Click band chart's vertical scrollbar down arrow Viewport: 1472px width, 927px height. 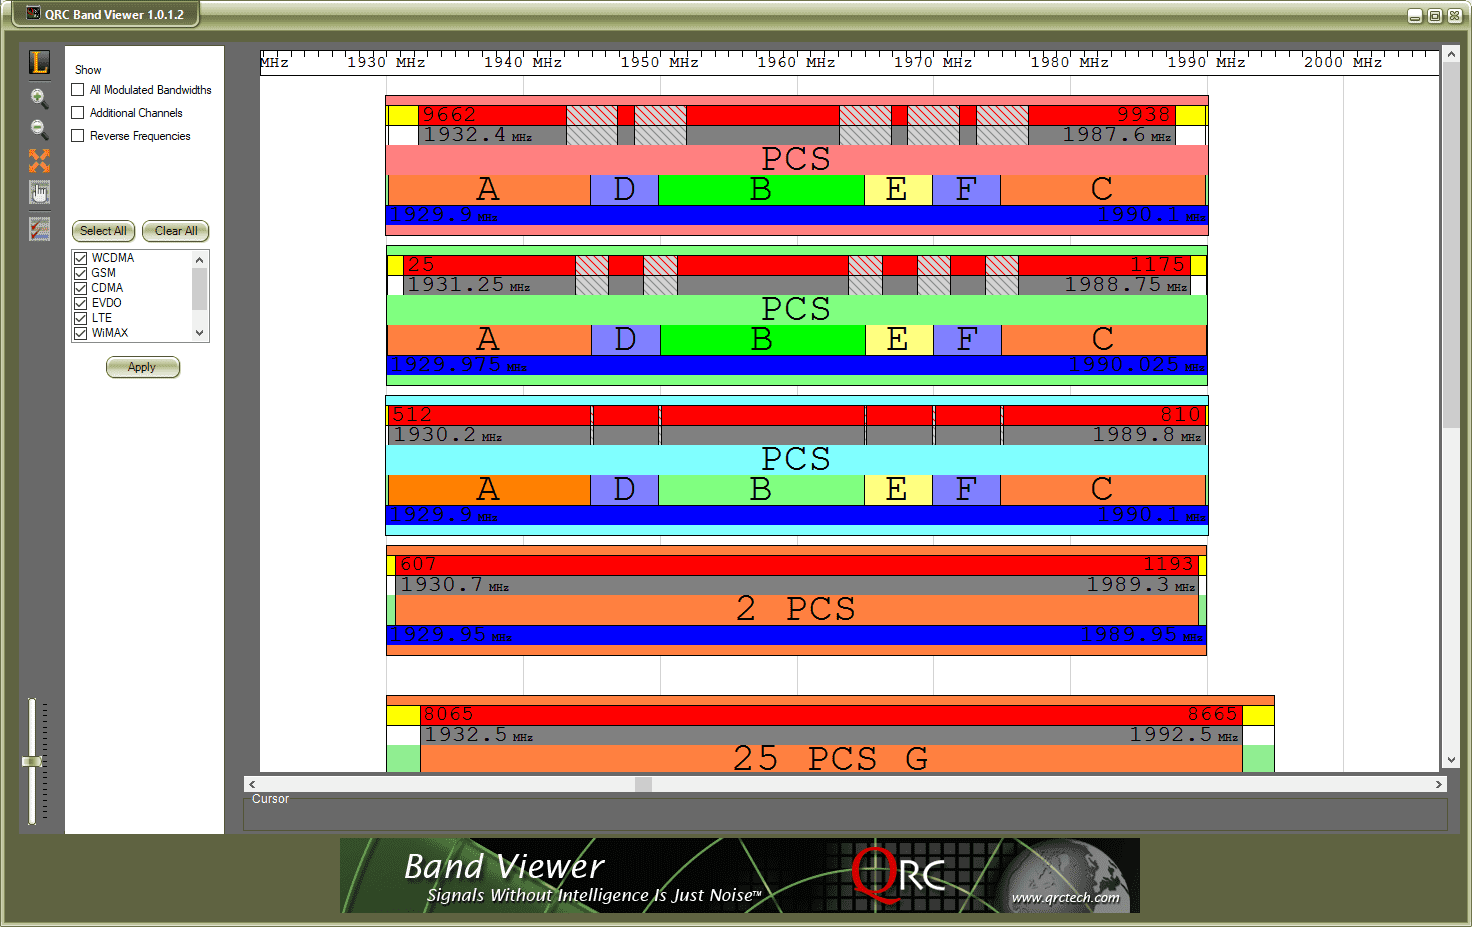coord(1451,760)
